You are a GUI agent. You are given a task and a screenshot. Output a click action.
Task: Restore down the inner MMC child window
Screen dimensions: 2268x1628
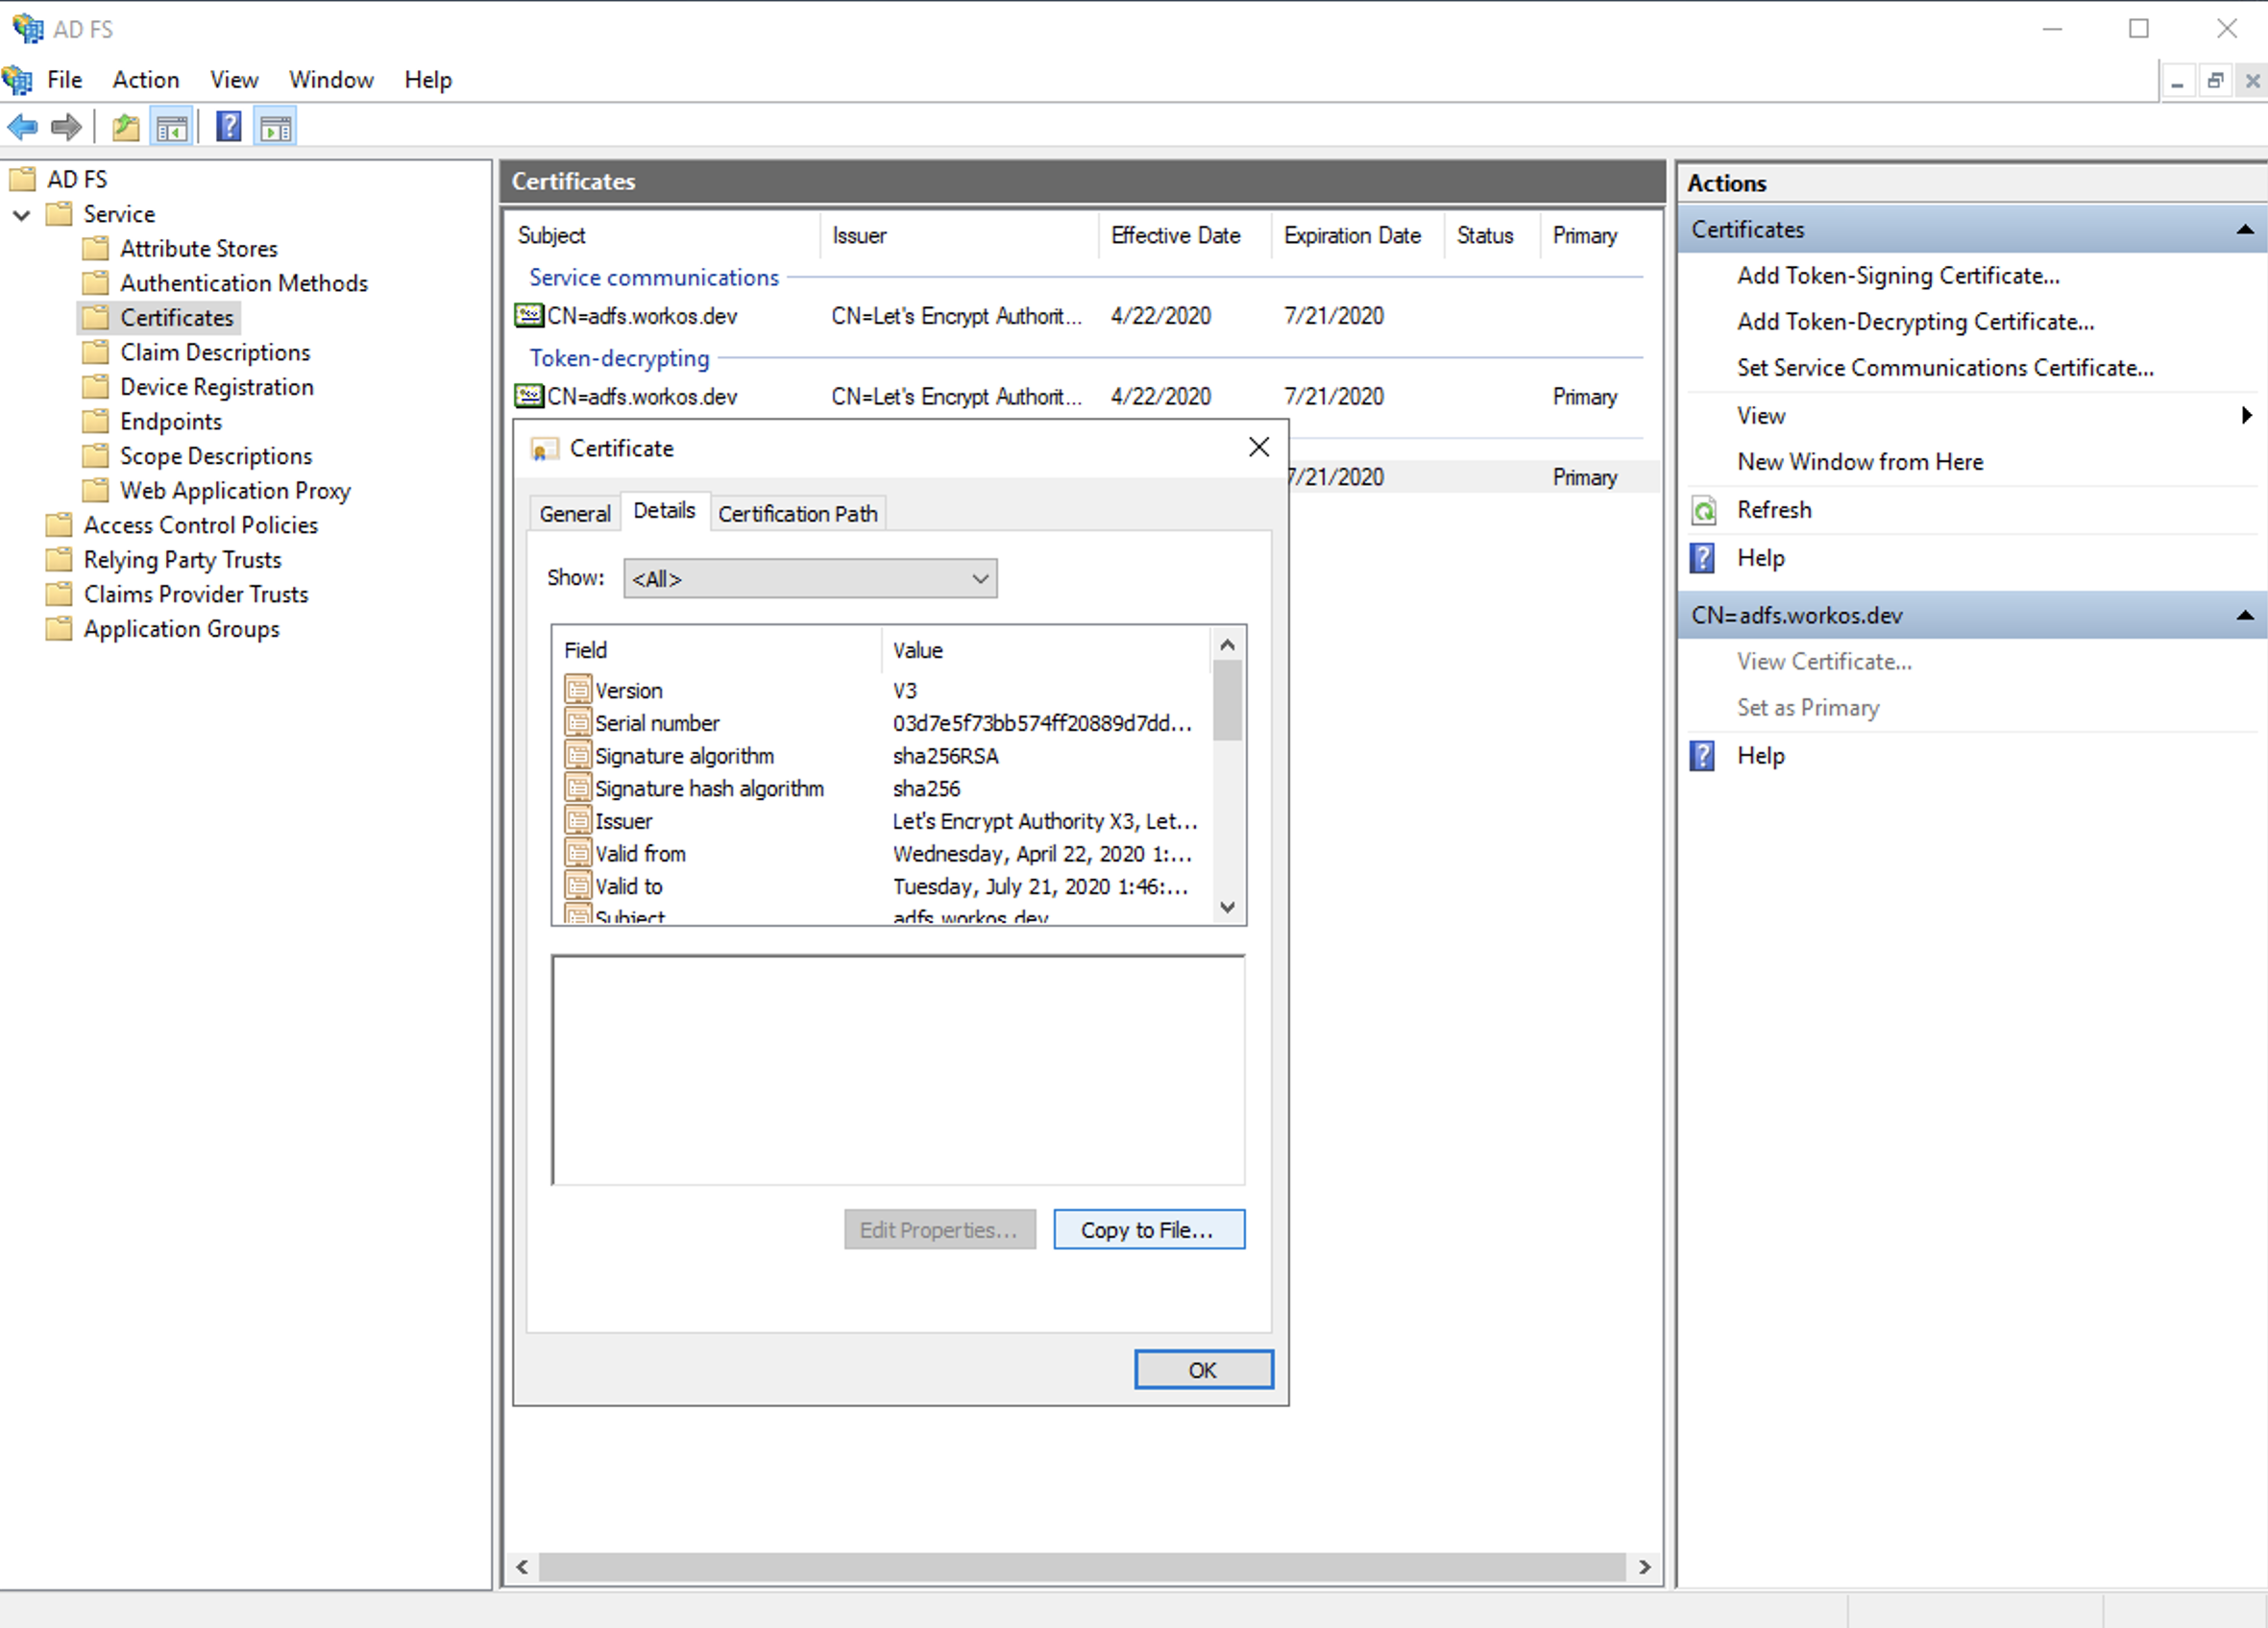click(2215, 80)
